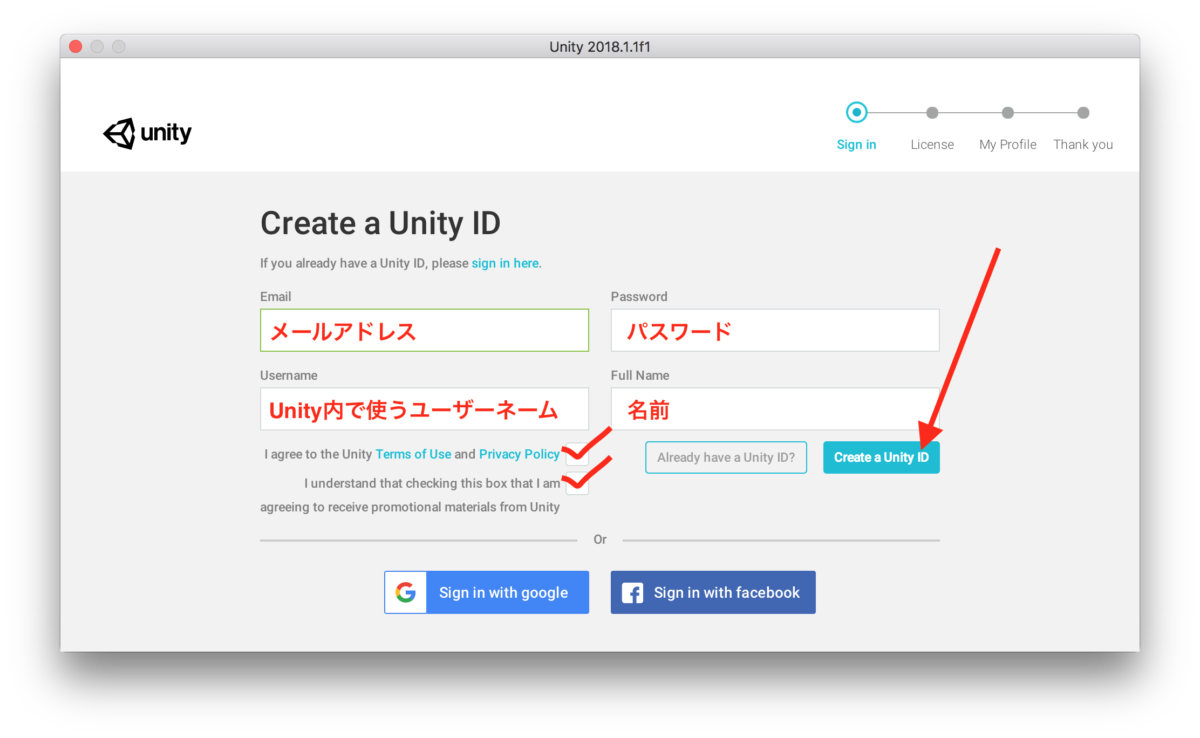Image resolution: width=1200 pixels, height=738 pixels.
Task: Select the Thank you step
Action: coord(1083,144)
